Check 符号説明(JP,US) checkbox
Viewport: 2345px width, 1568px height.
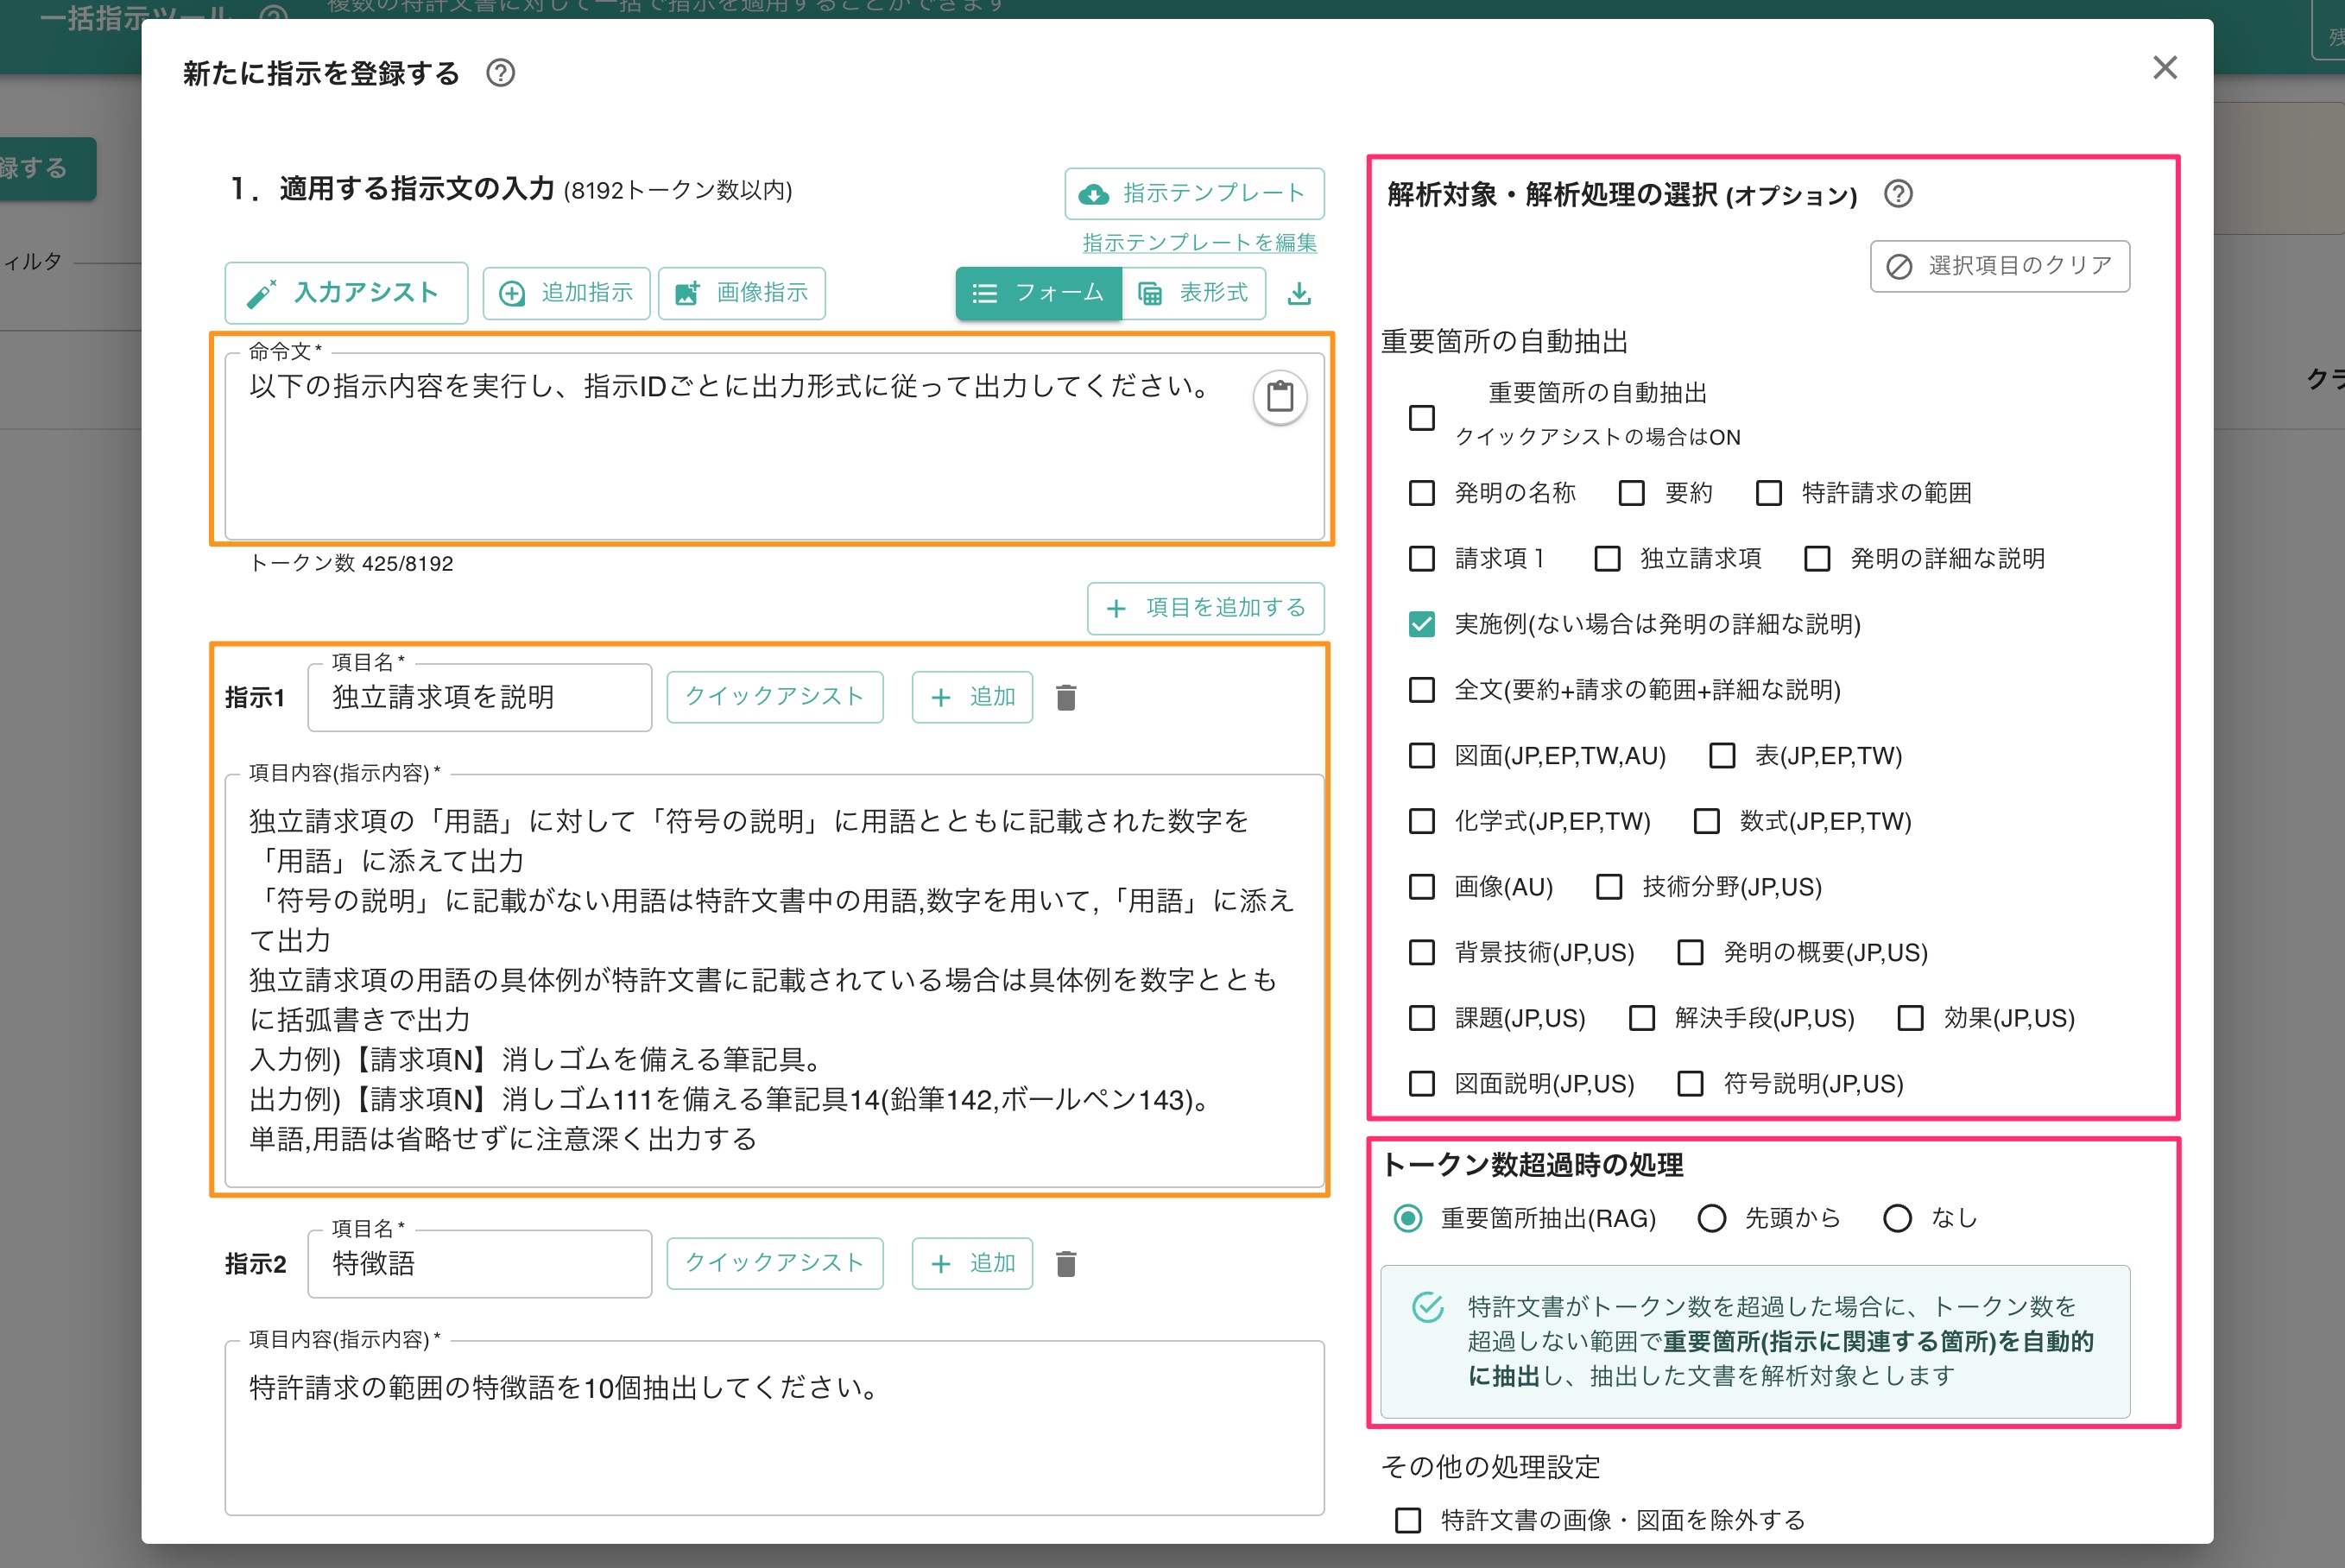coord(1690,1084)
